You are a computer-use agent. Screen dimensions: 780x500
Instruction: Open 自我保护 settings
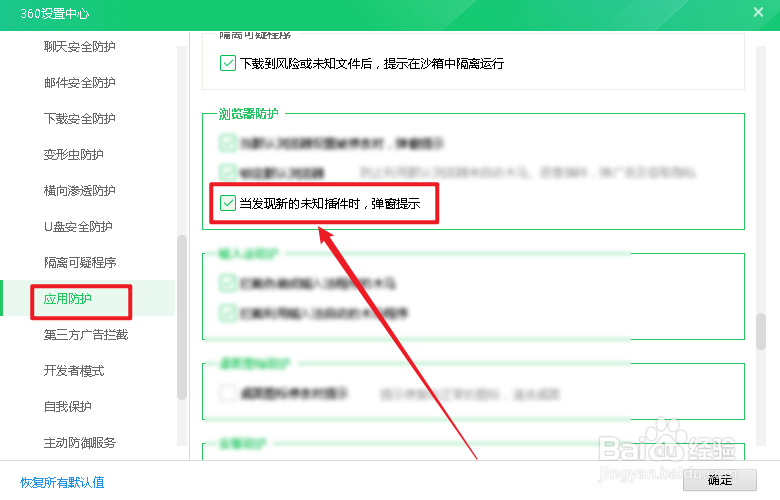(68, 406)
